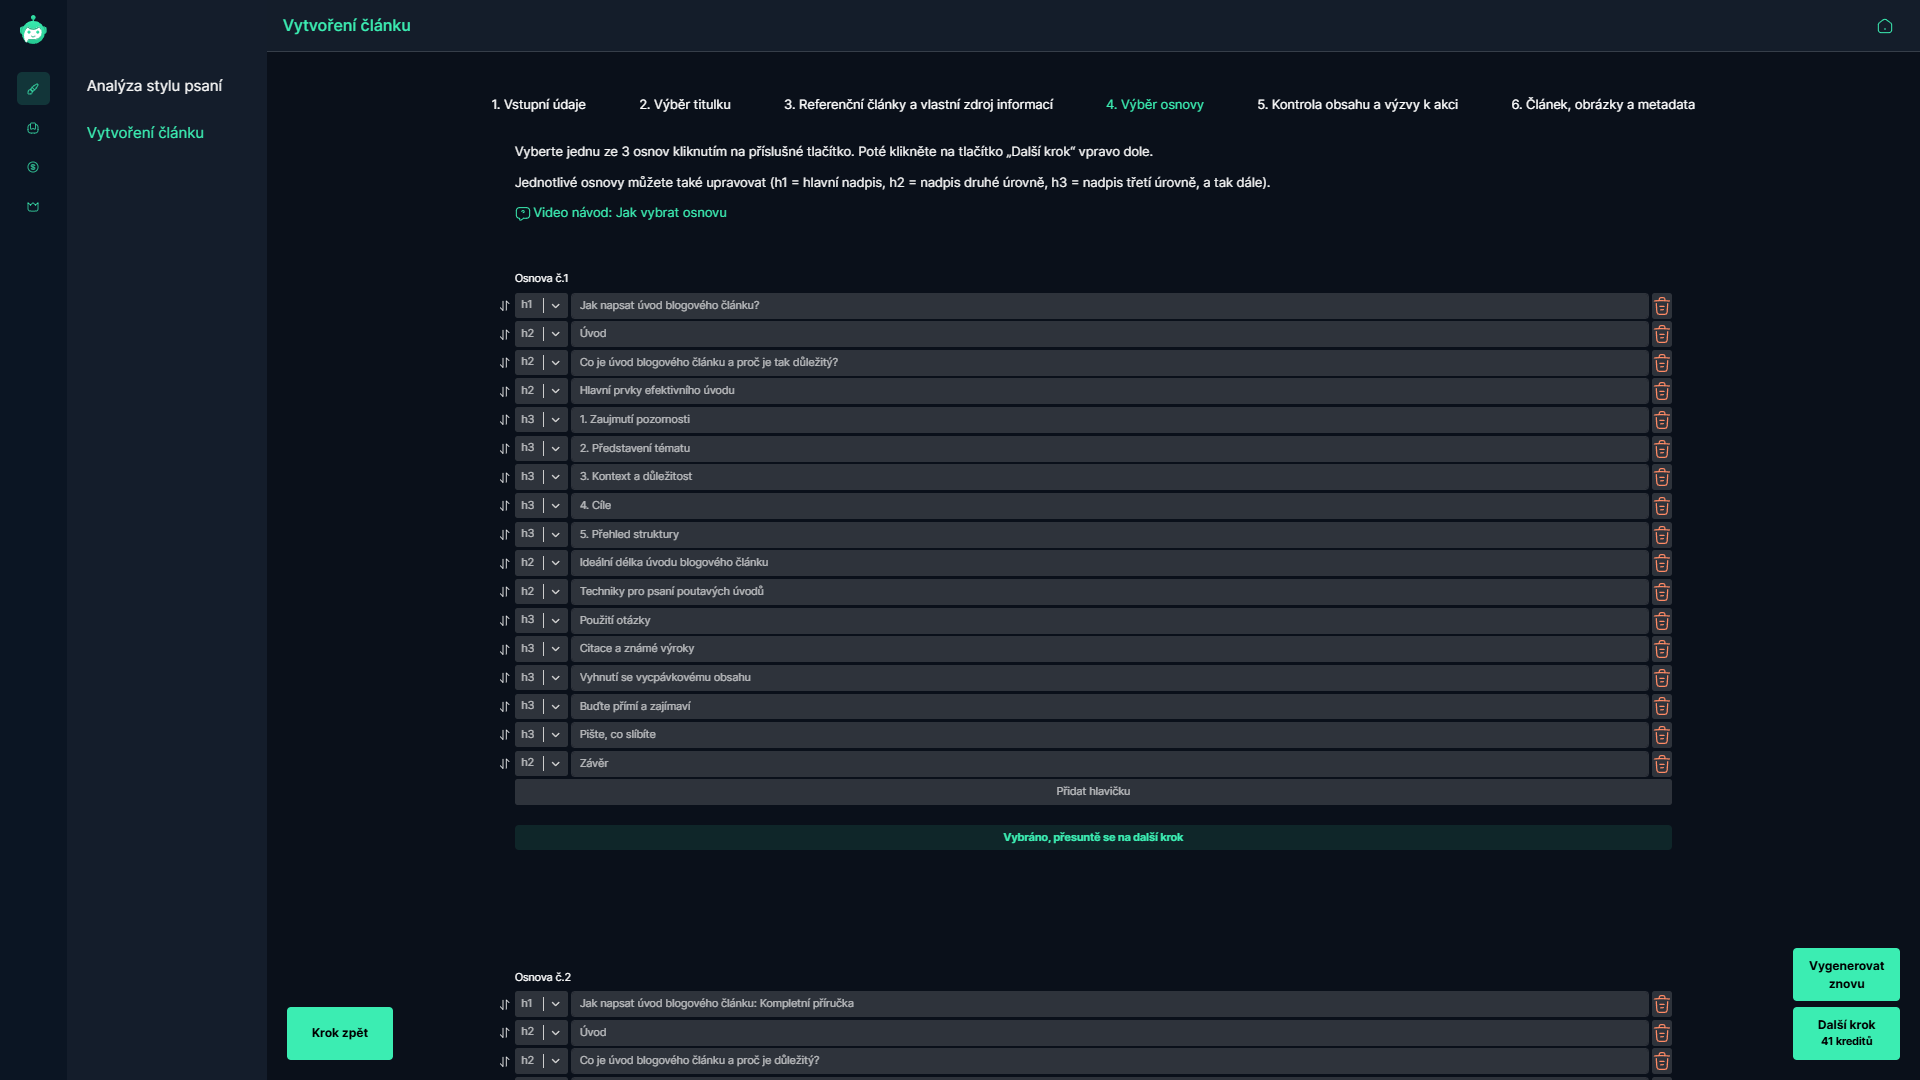1920x1080 pixels.
Task: Delete the 'Techniky pro psaní poutavých úvodů' heading
Action: click(x=1661, y=592)
